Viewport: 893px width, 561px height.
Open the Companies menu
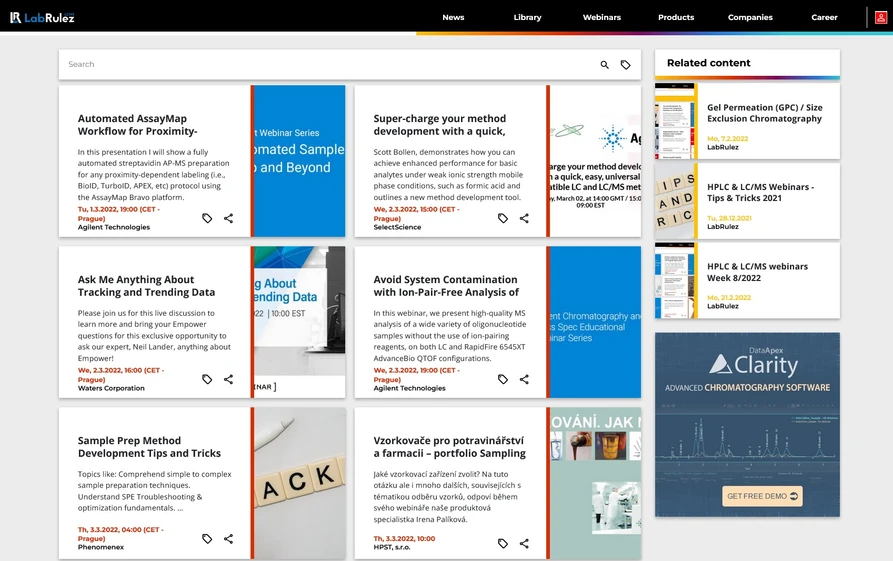point(750,18)
